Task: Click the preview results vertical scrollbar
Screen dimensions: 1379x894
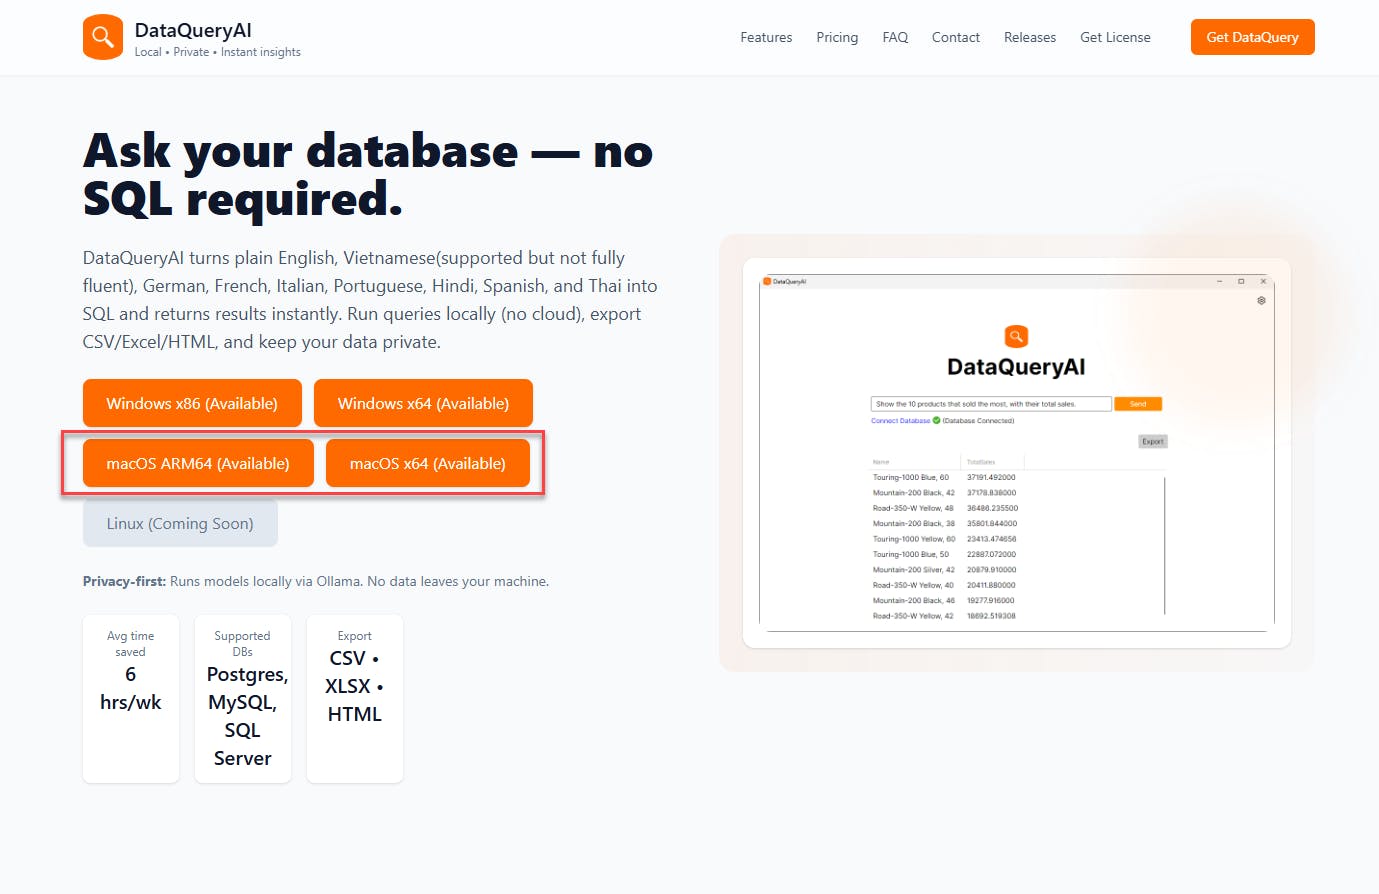Action: pos(1165,546)
